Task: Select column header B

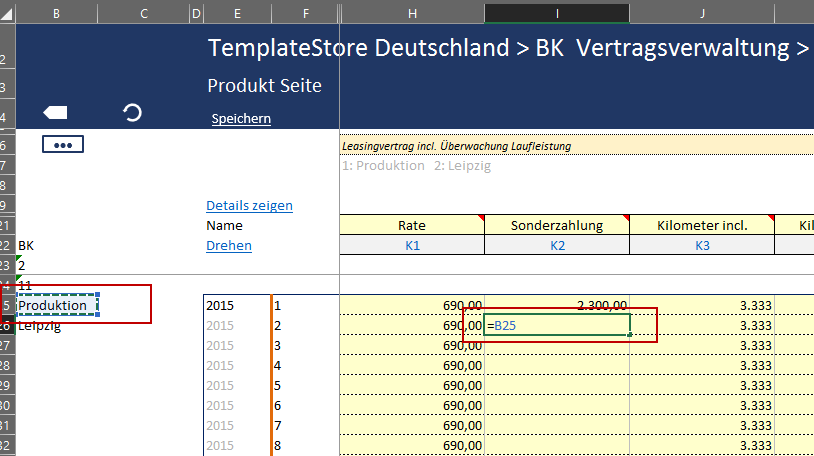Action: (57, 13)
